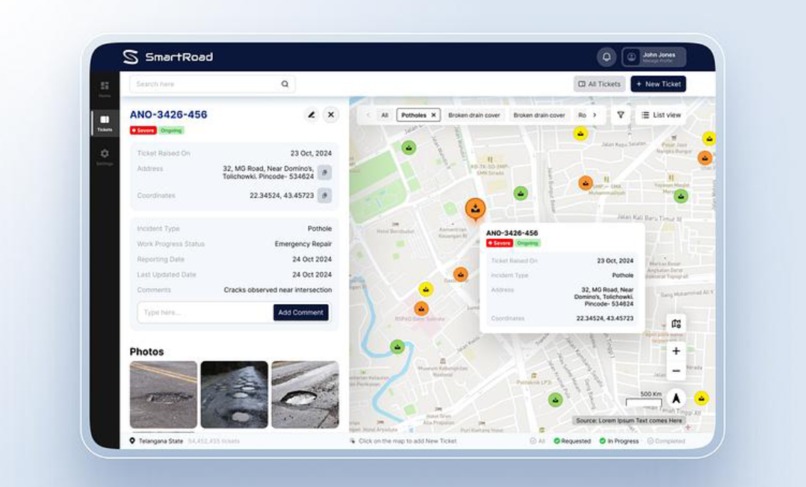The image size is (806, 487).
Task: Focus the Search here field
Action: click(x=212, y=84)
